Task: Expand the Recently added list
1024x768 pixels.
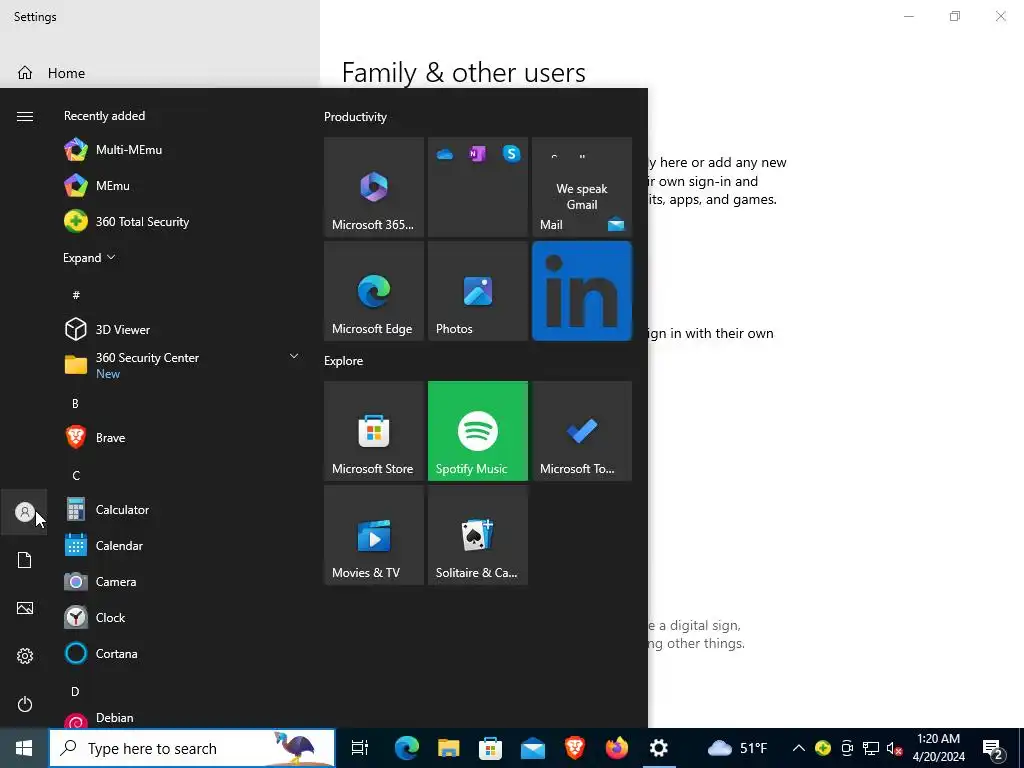Action: coord(89,257)
